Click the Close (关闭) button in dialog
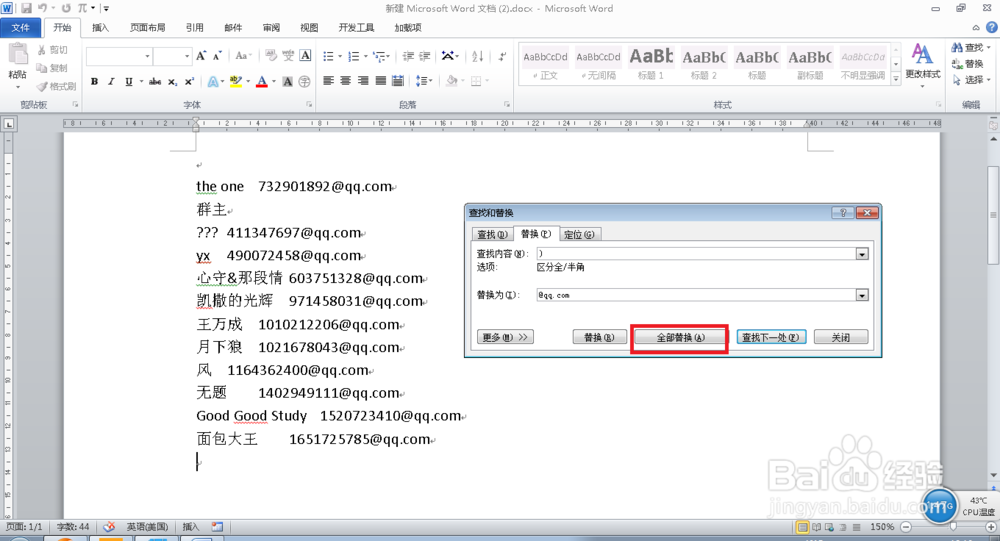Screen dimensions: 1000x541 841,337
